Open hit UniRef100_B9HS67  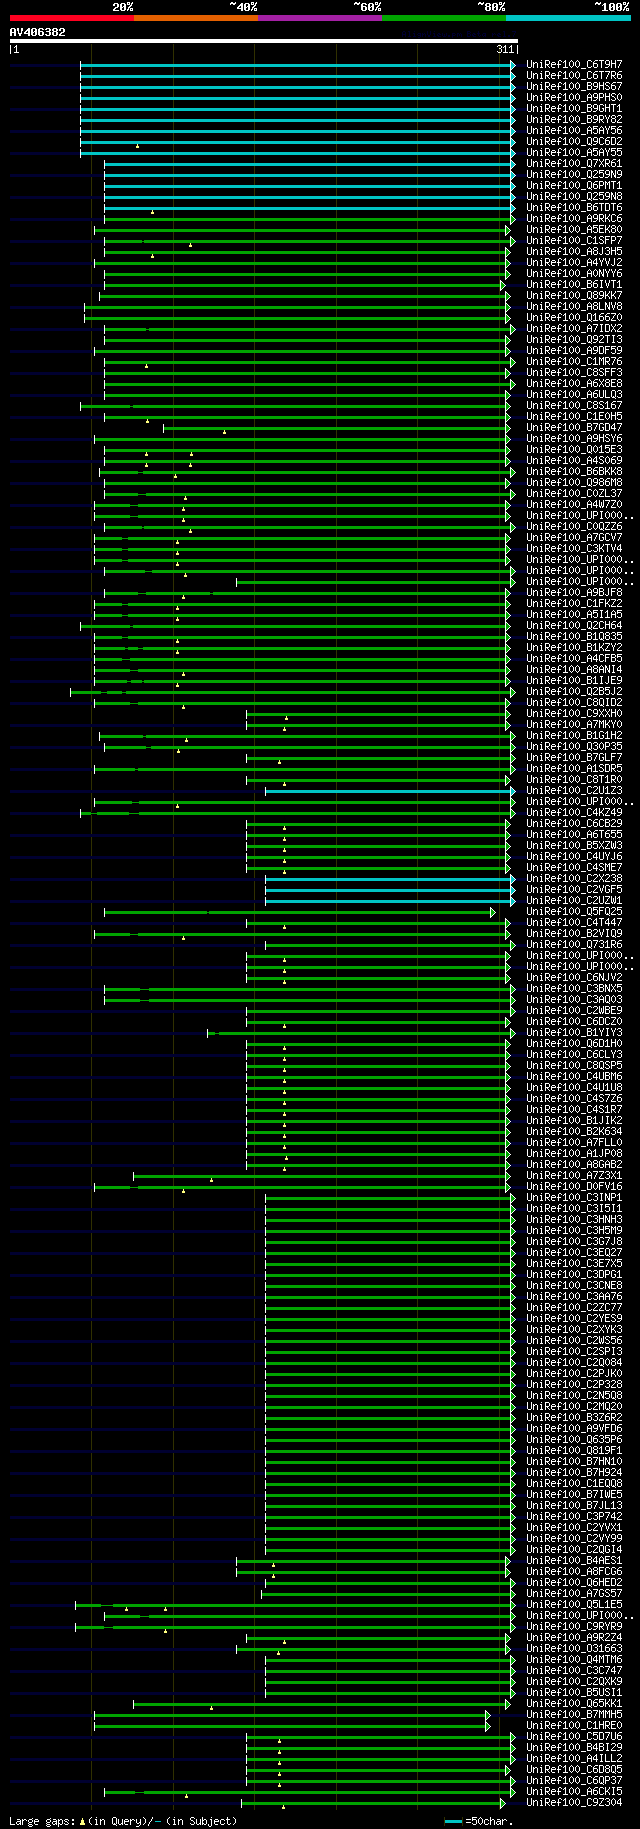pos(574,87)
